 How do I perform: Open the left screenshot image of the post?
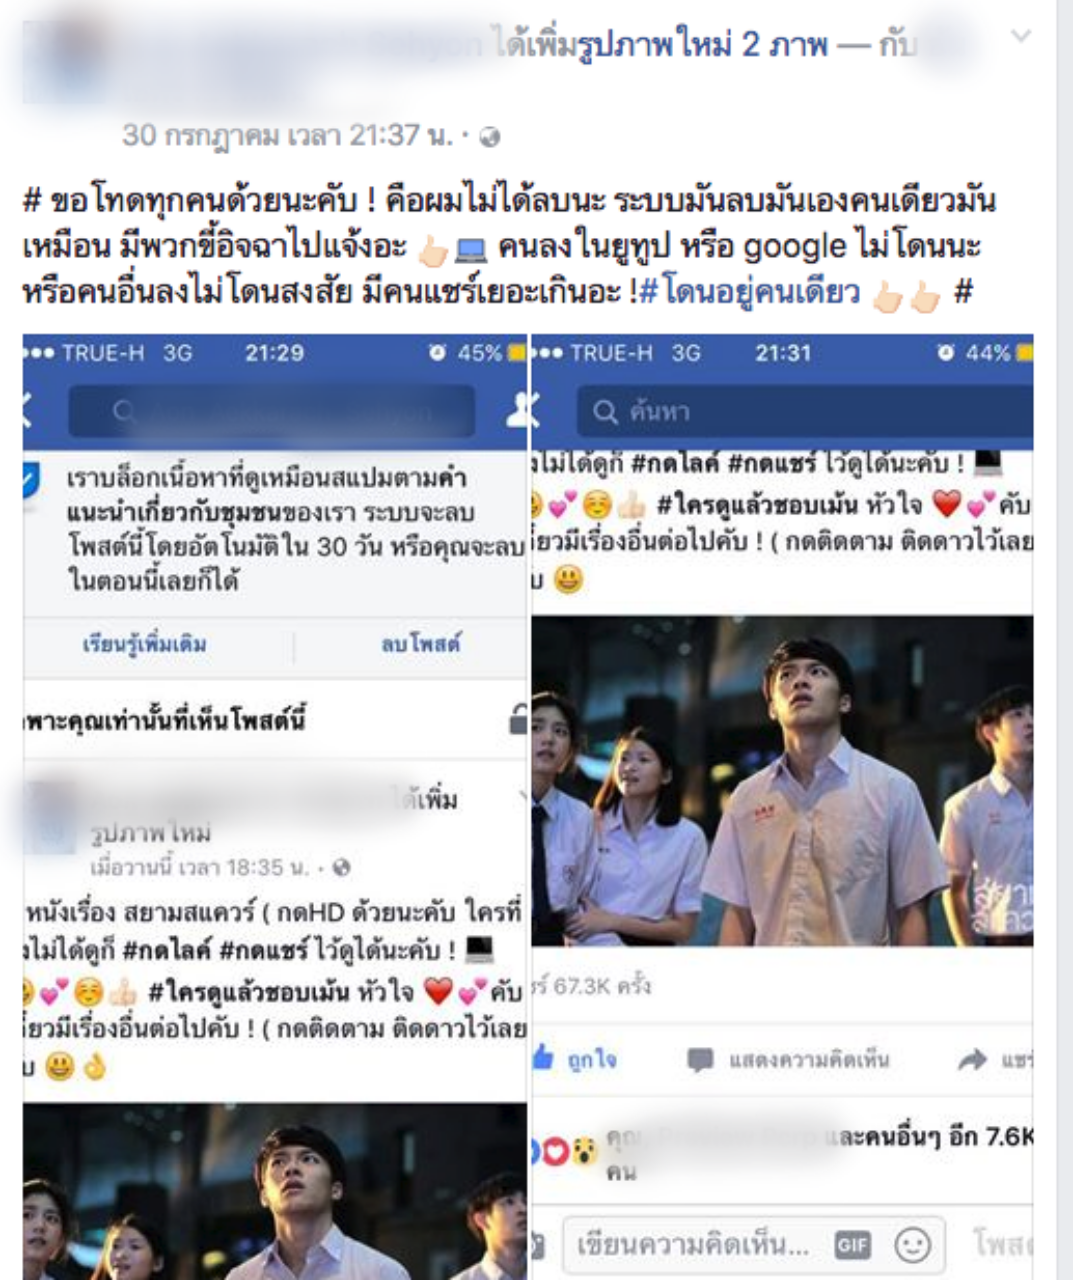pyautogui.click(x=275, y=807)
